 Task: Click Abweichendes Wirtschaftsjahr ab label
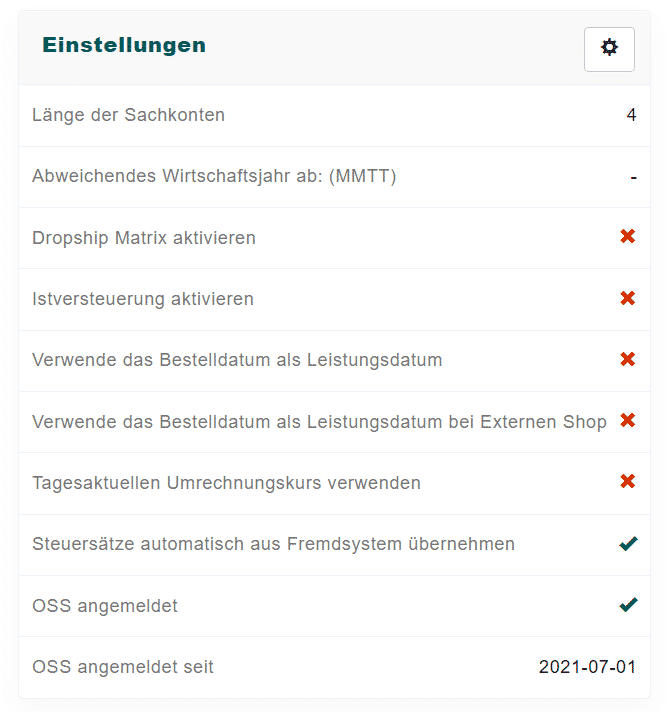click(x=214, y=176)
